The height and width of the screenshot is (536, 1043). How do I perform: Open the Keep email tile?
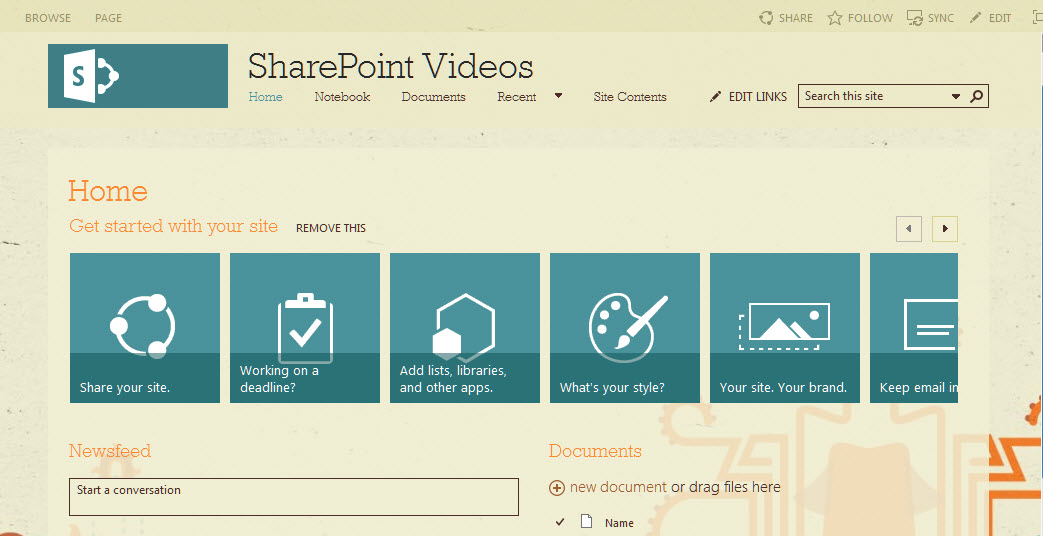coord(914,328)
